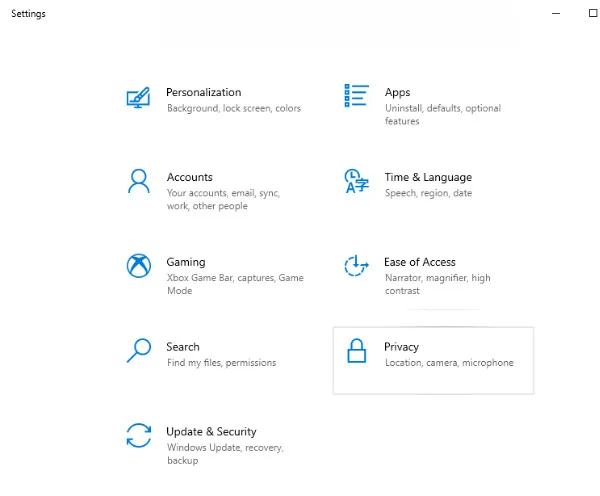The height and width of the screenshot is (496, 600).
Task: Go to Time & Language label
Action: pyautogui.click(x=428, y=177)
